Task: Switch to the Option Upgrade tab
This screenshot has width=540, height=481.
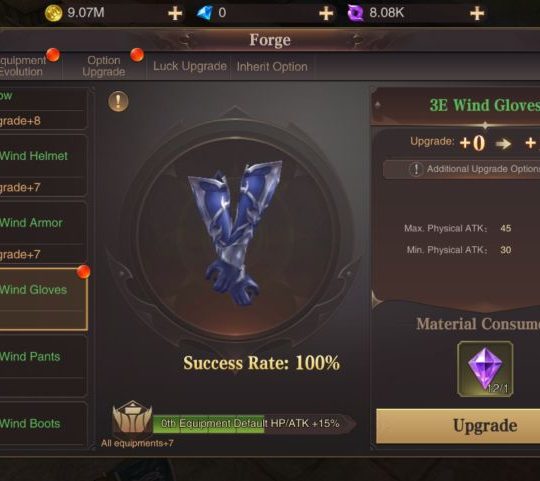Action: coord(104,66)
